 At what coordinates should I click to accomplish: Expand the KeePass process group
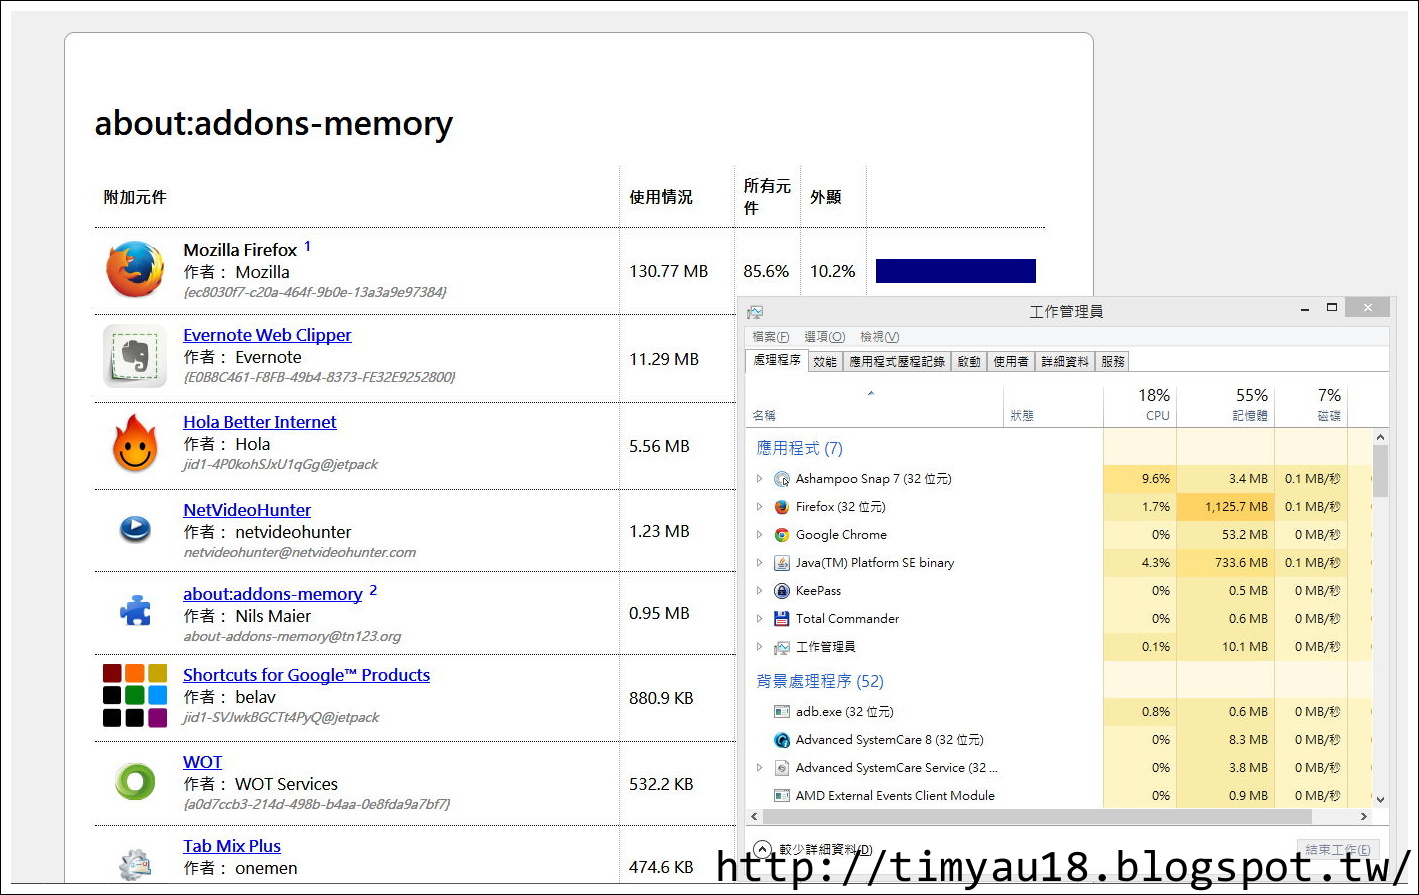(x=760, y=591)
